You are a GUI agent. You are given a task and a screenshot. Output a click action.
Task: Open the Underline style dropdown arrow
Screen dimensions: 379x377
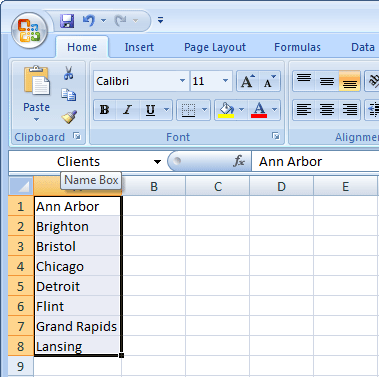(x=167, y=109)
